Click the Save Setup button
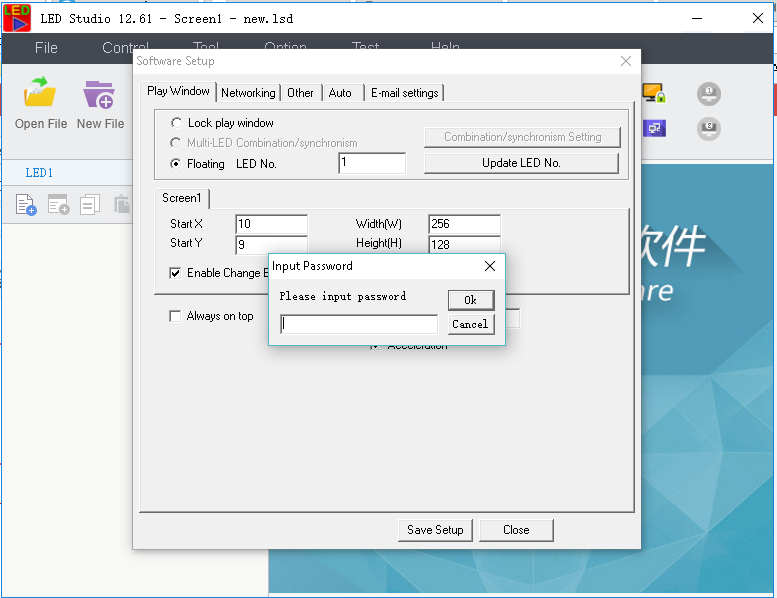The width and height of the screenshot is (777, 598). point(435,530)
